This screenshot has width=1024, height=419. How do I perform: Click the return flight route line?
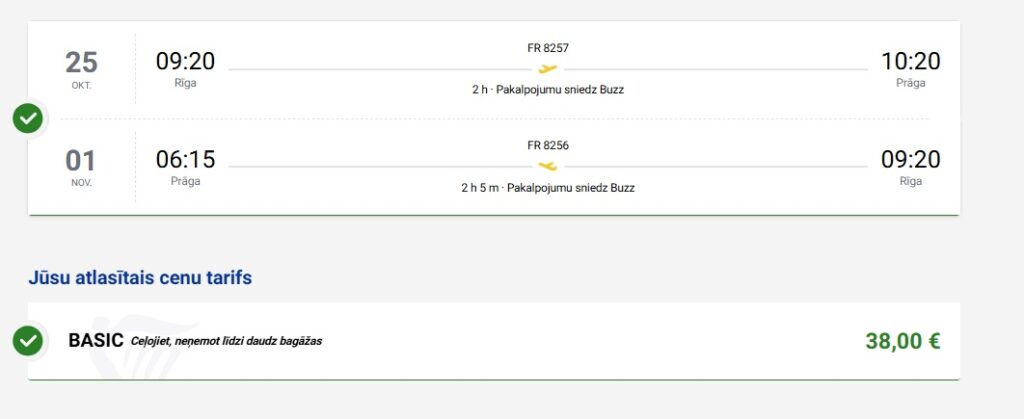(380, 166)
